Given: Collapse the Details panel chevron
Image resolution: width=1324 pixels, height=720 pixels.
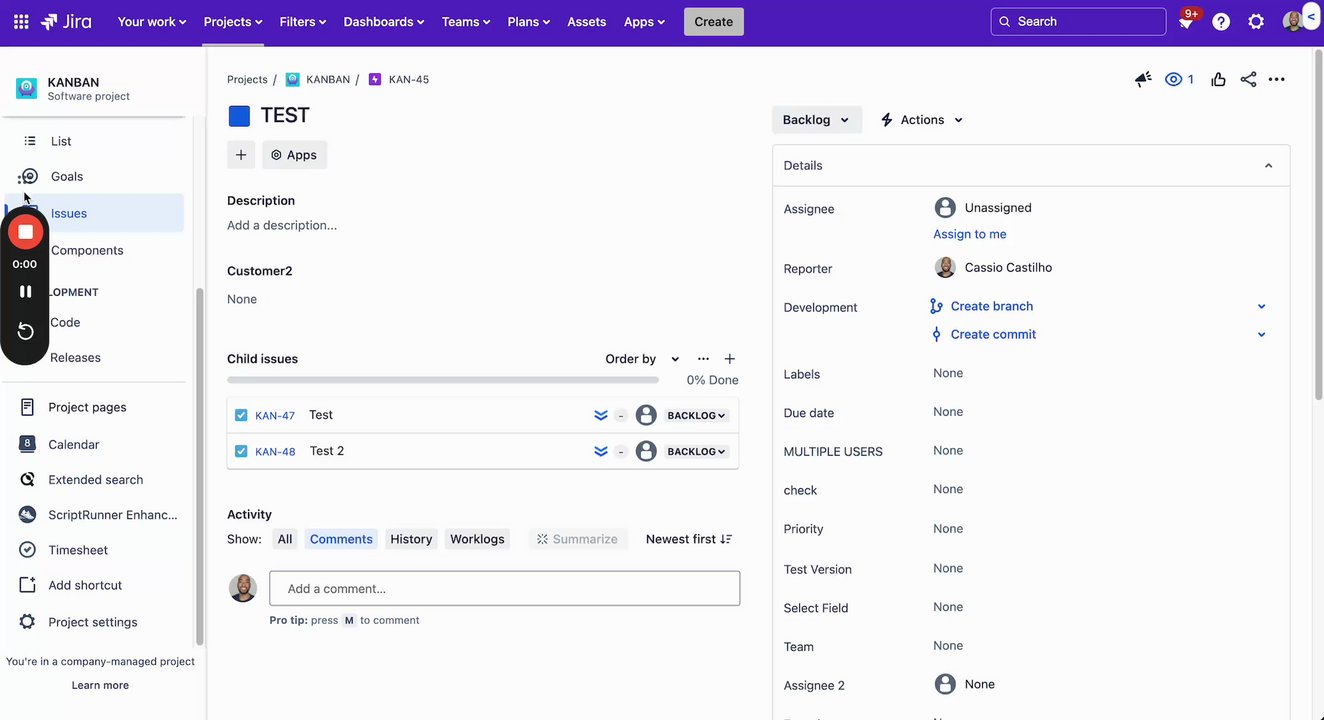Looking at the screenshot, I should point(1268,166).
